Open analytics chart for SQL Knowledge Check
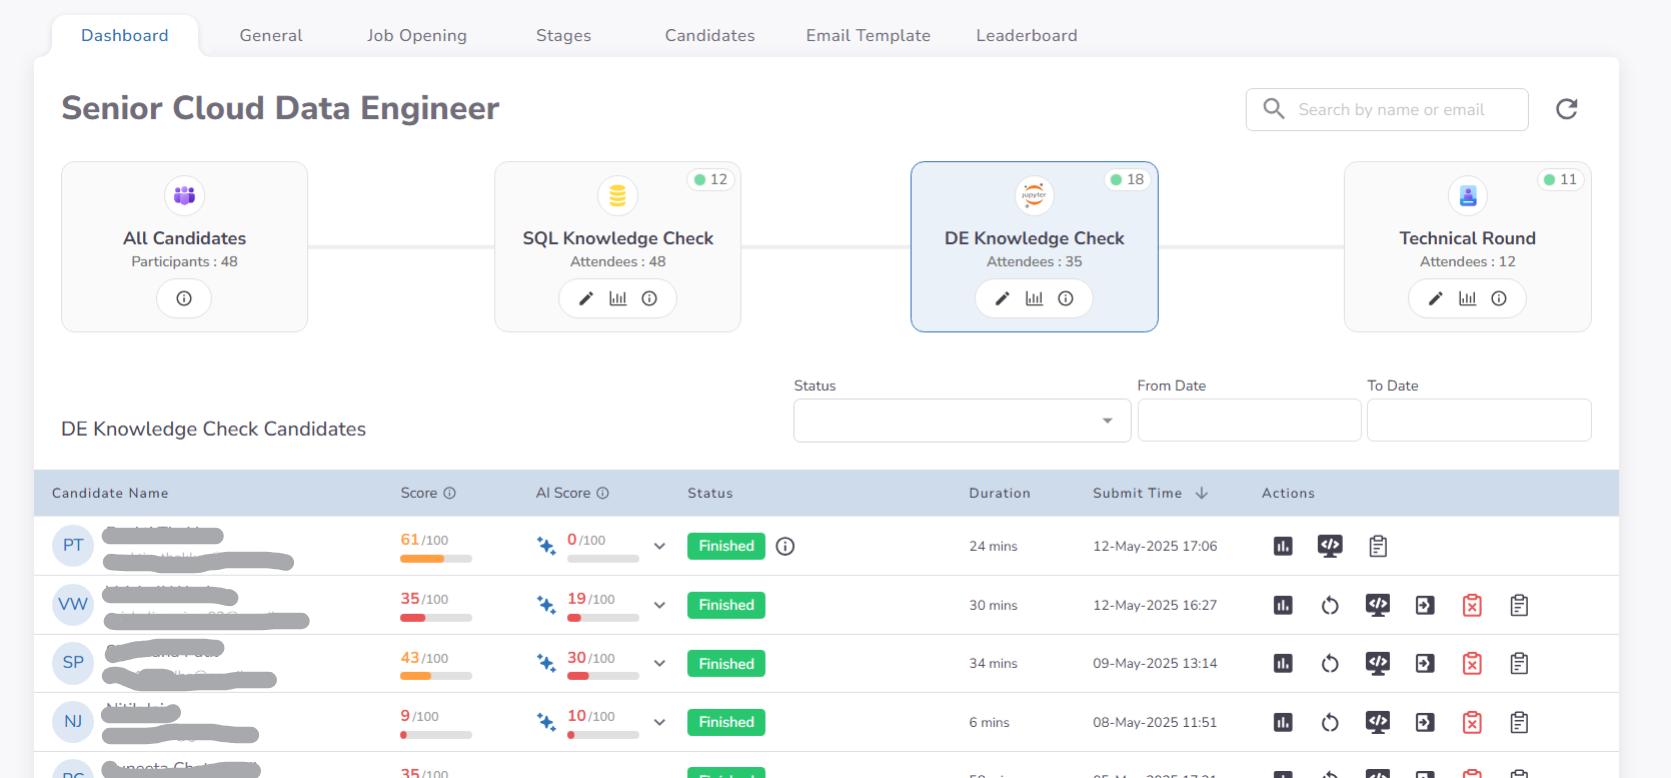Viewport: 1671px width, 778px height. pos(618,298)
